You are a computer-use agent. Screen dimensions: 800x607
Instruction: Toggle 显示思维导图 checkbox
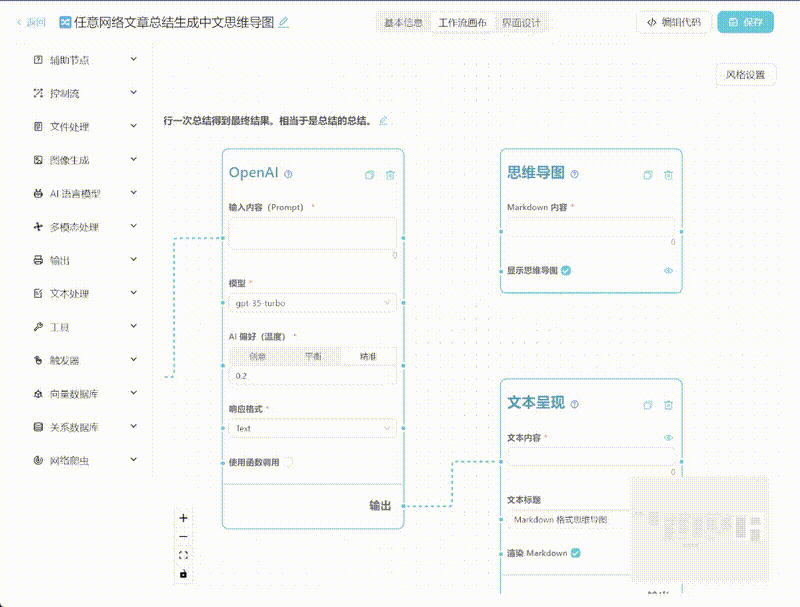click(566, 270)
